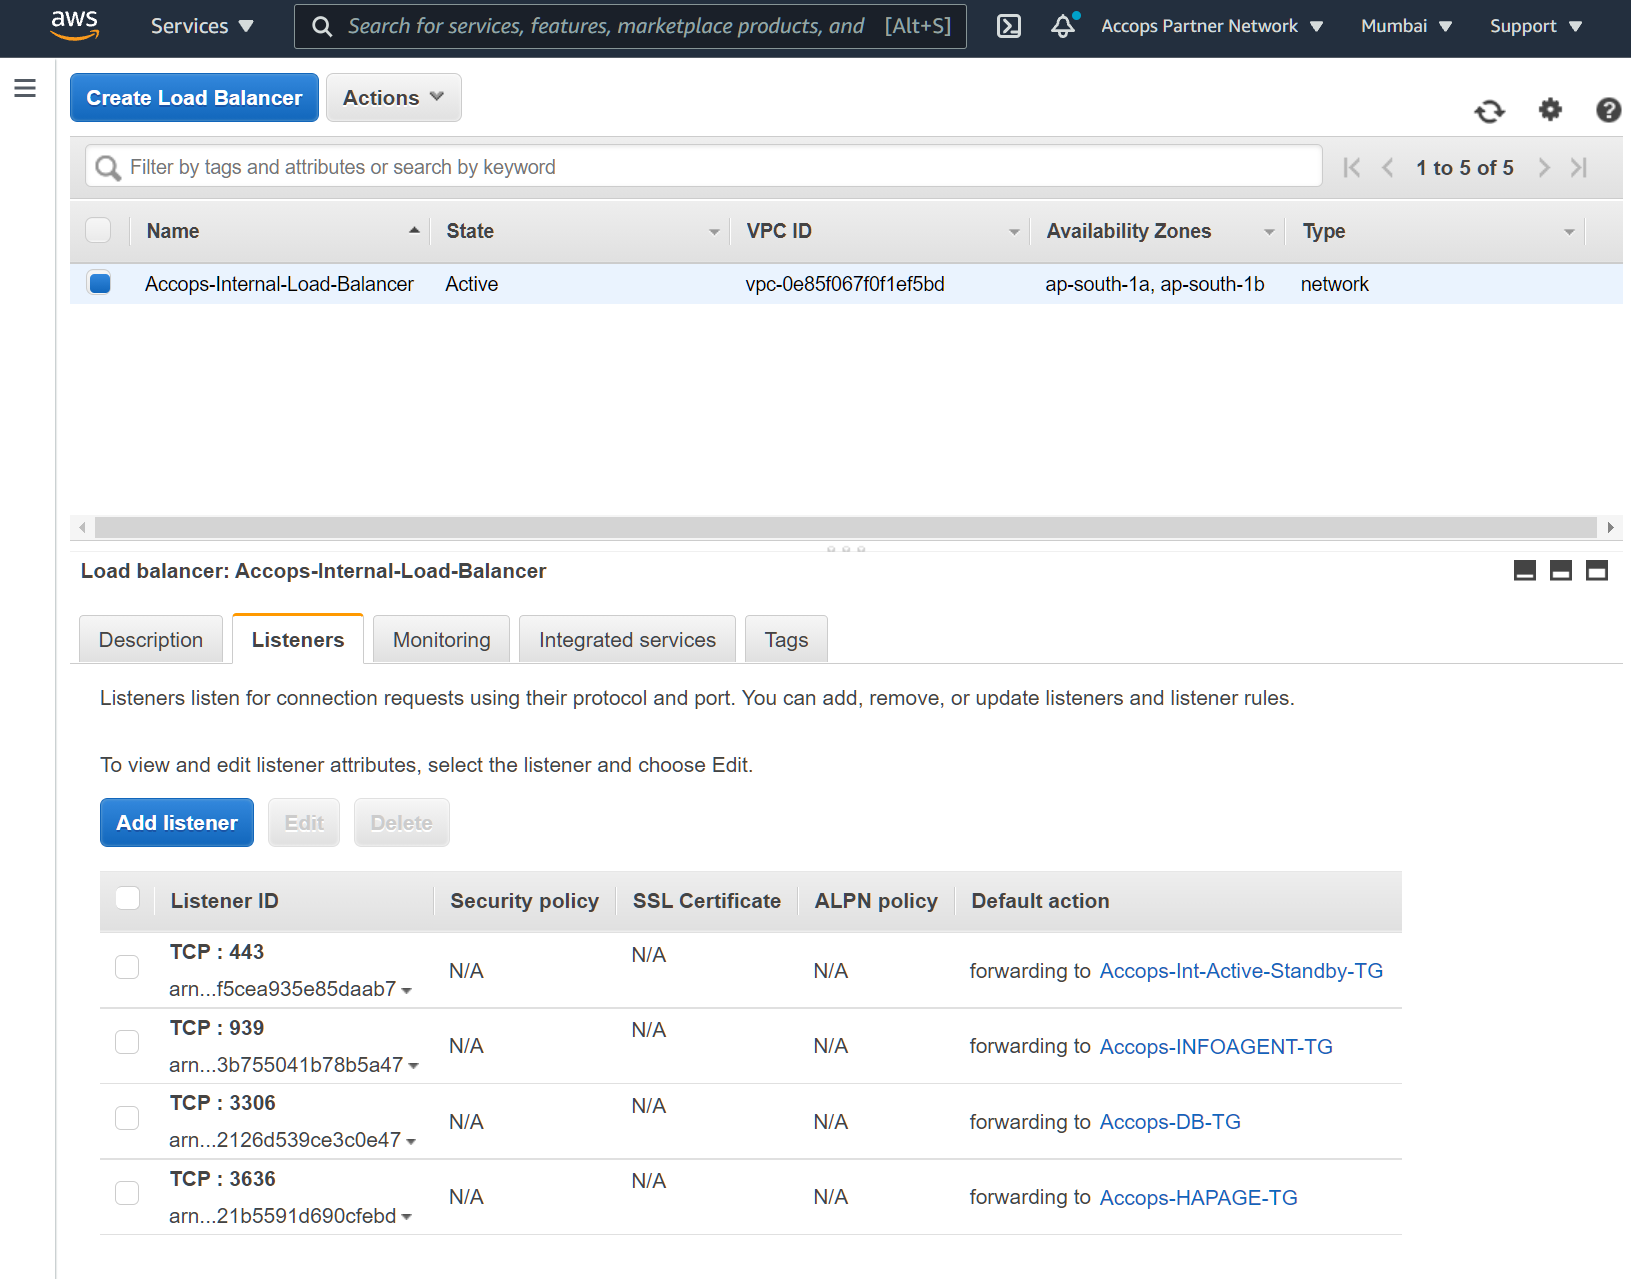The image size is (1631, 1279).
Task: Expand ARN for TCP 939 listener
Action: coord(414,1066)
